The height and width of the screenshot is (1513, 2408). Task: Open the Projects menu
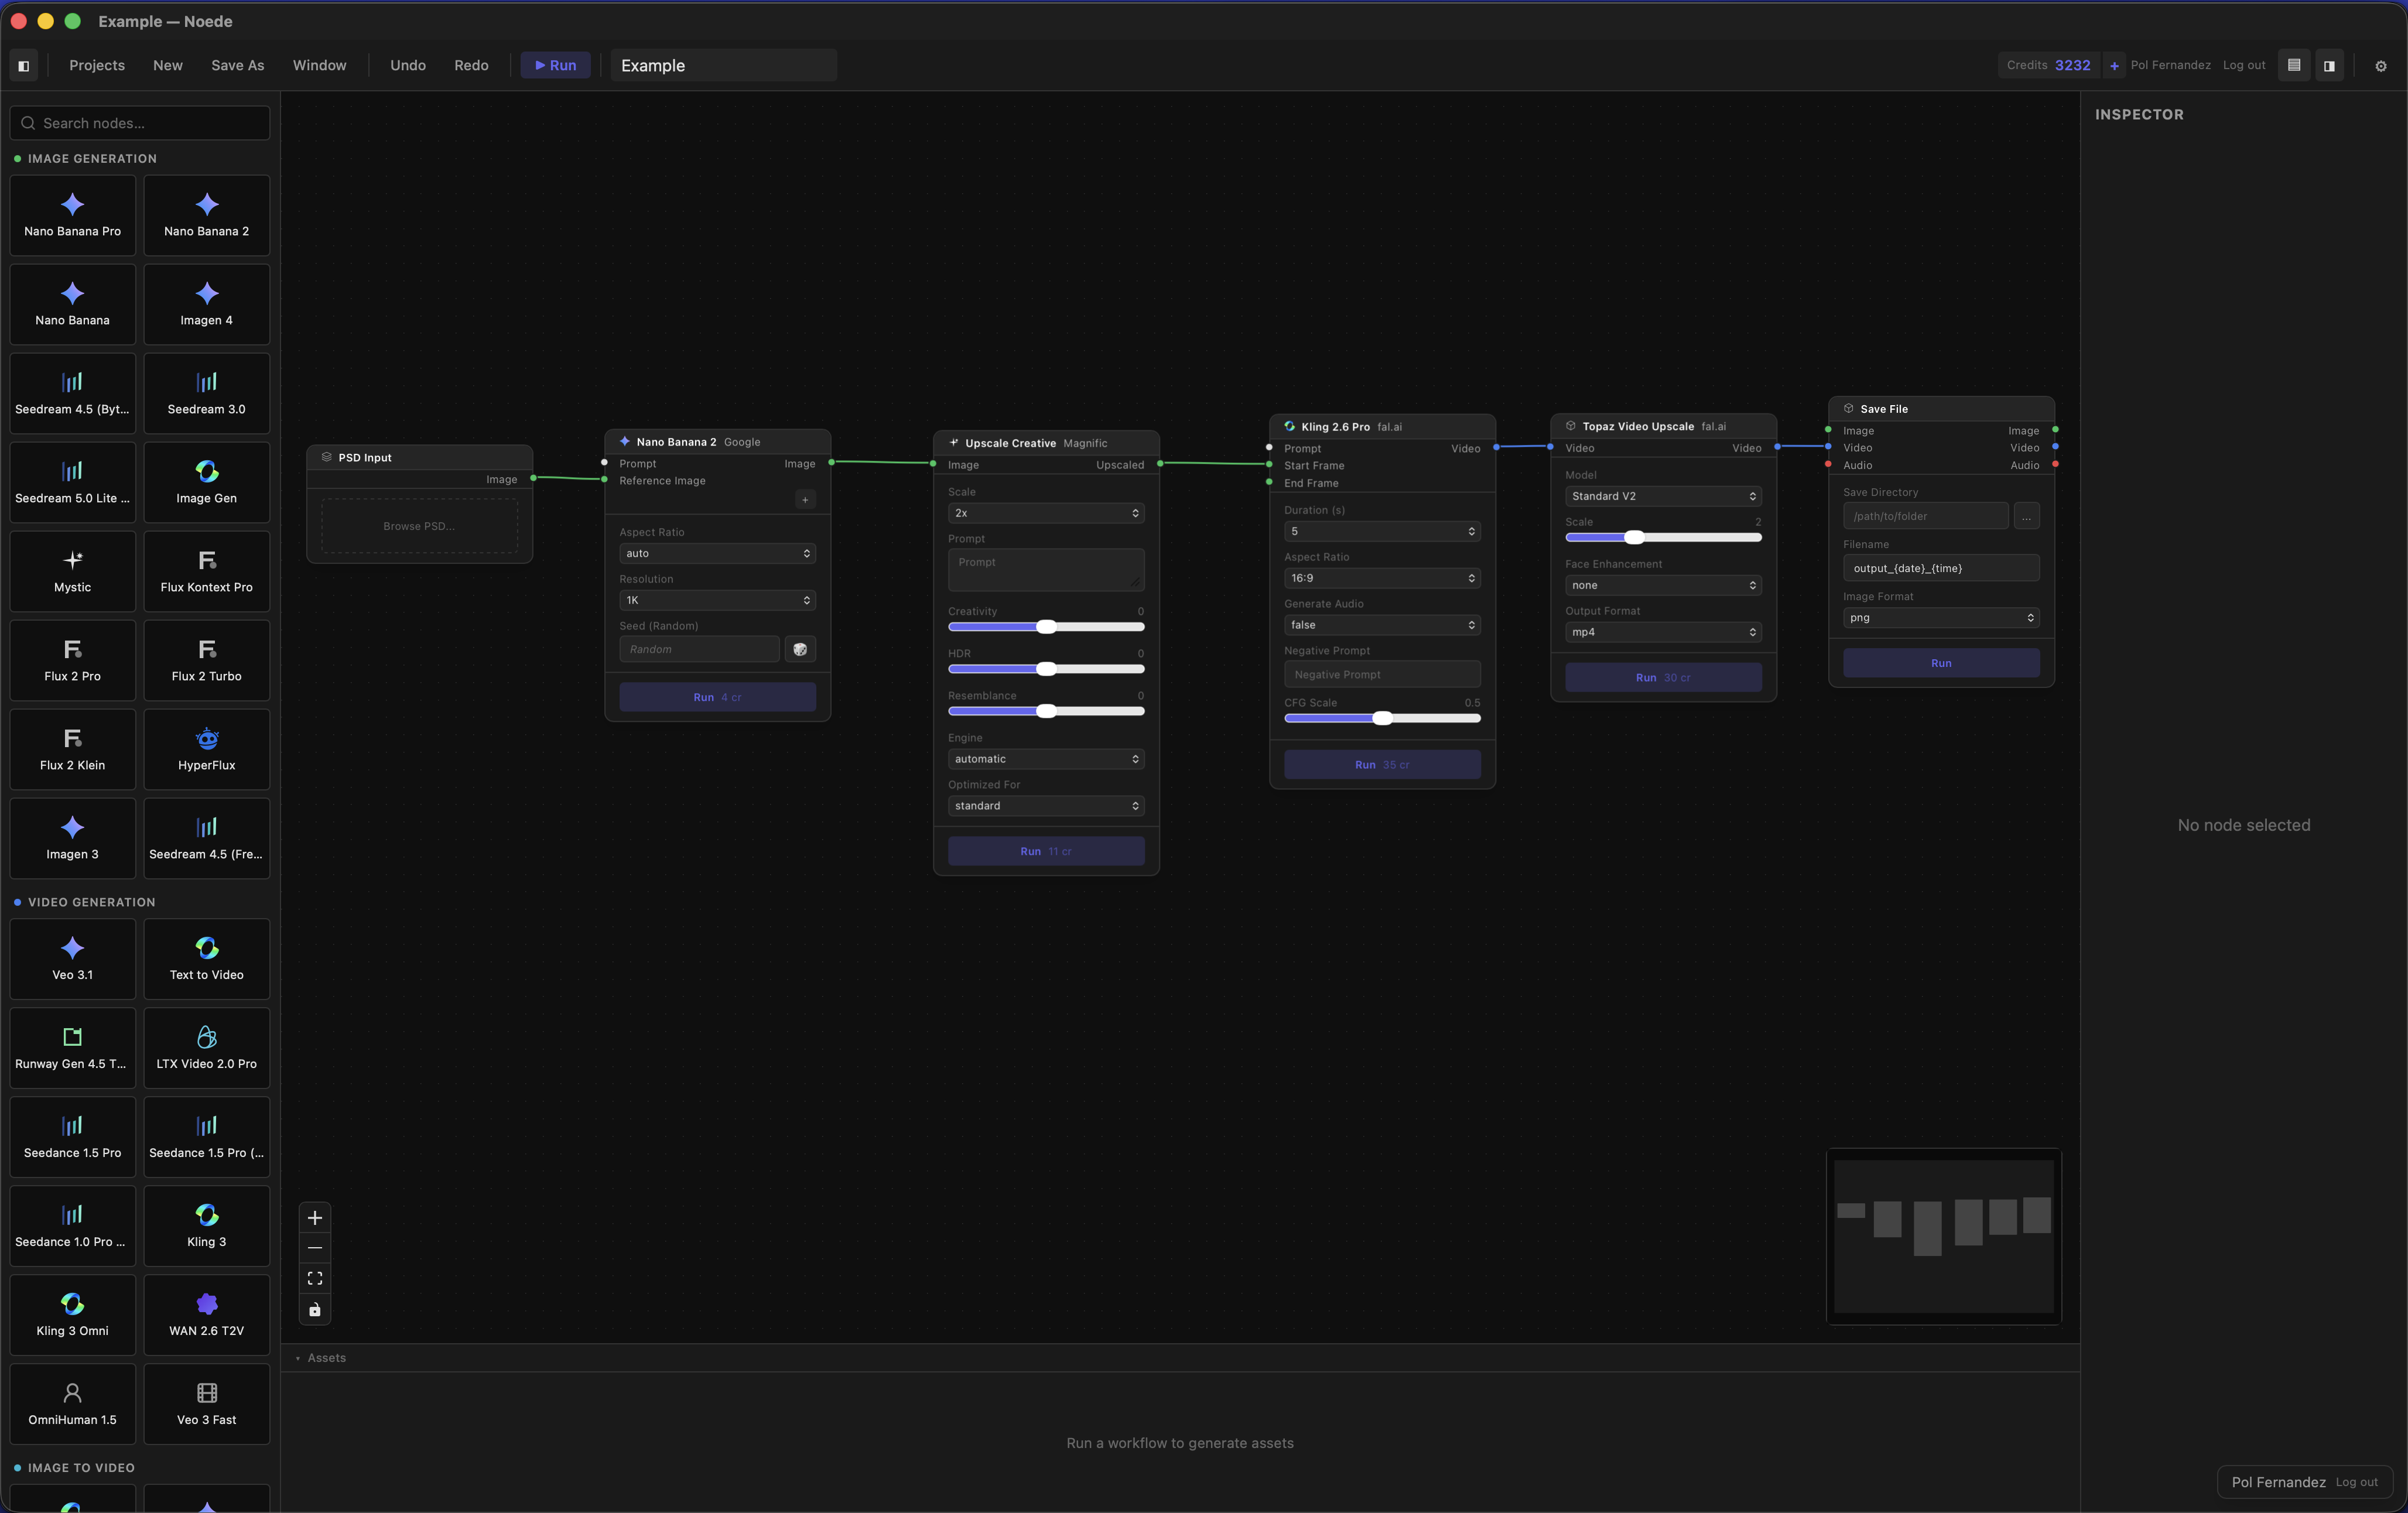(96, 65)
